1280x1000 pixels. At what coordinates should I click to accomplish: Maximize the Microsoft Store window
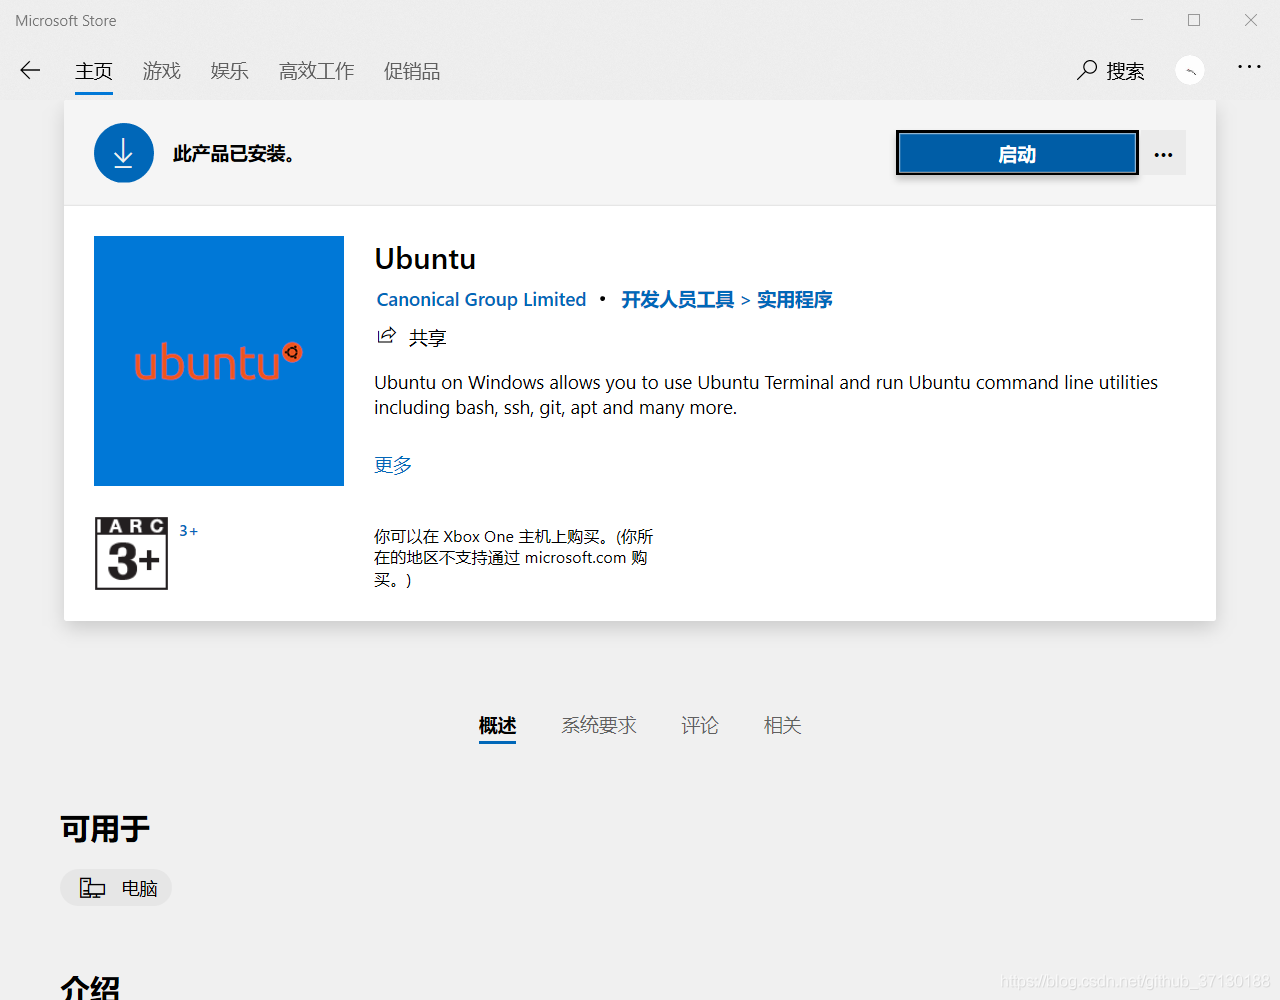tap(1194, 20)
